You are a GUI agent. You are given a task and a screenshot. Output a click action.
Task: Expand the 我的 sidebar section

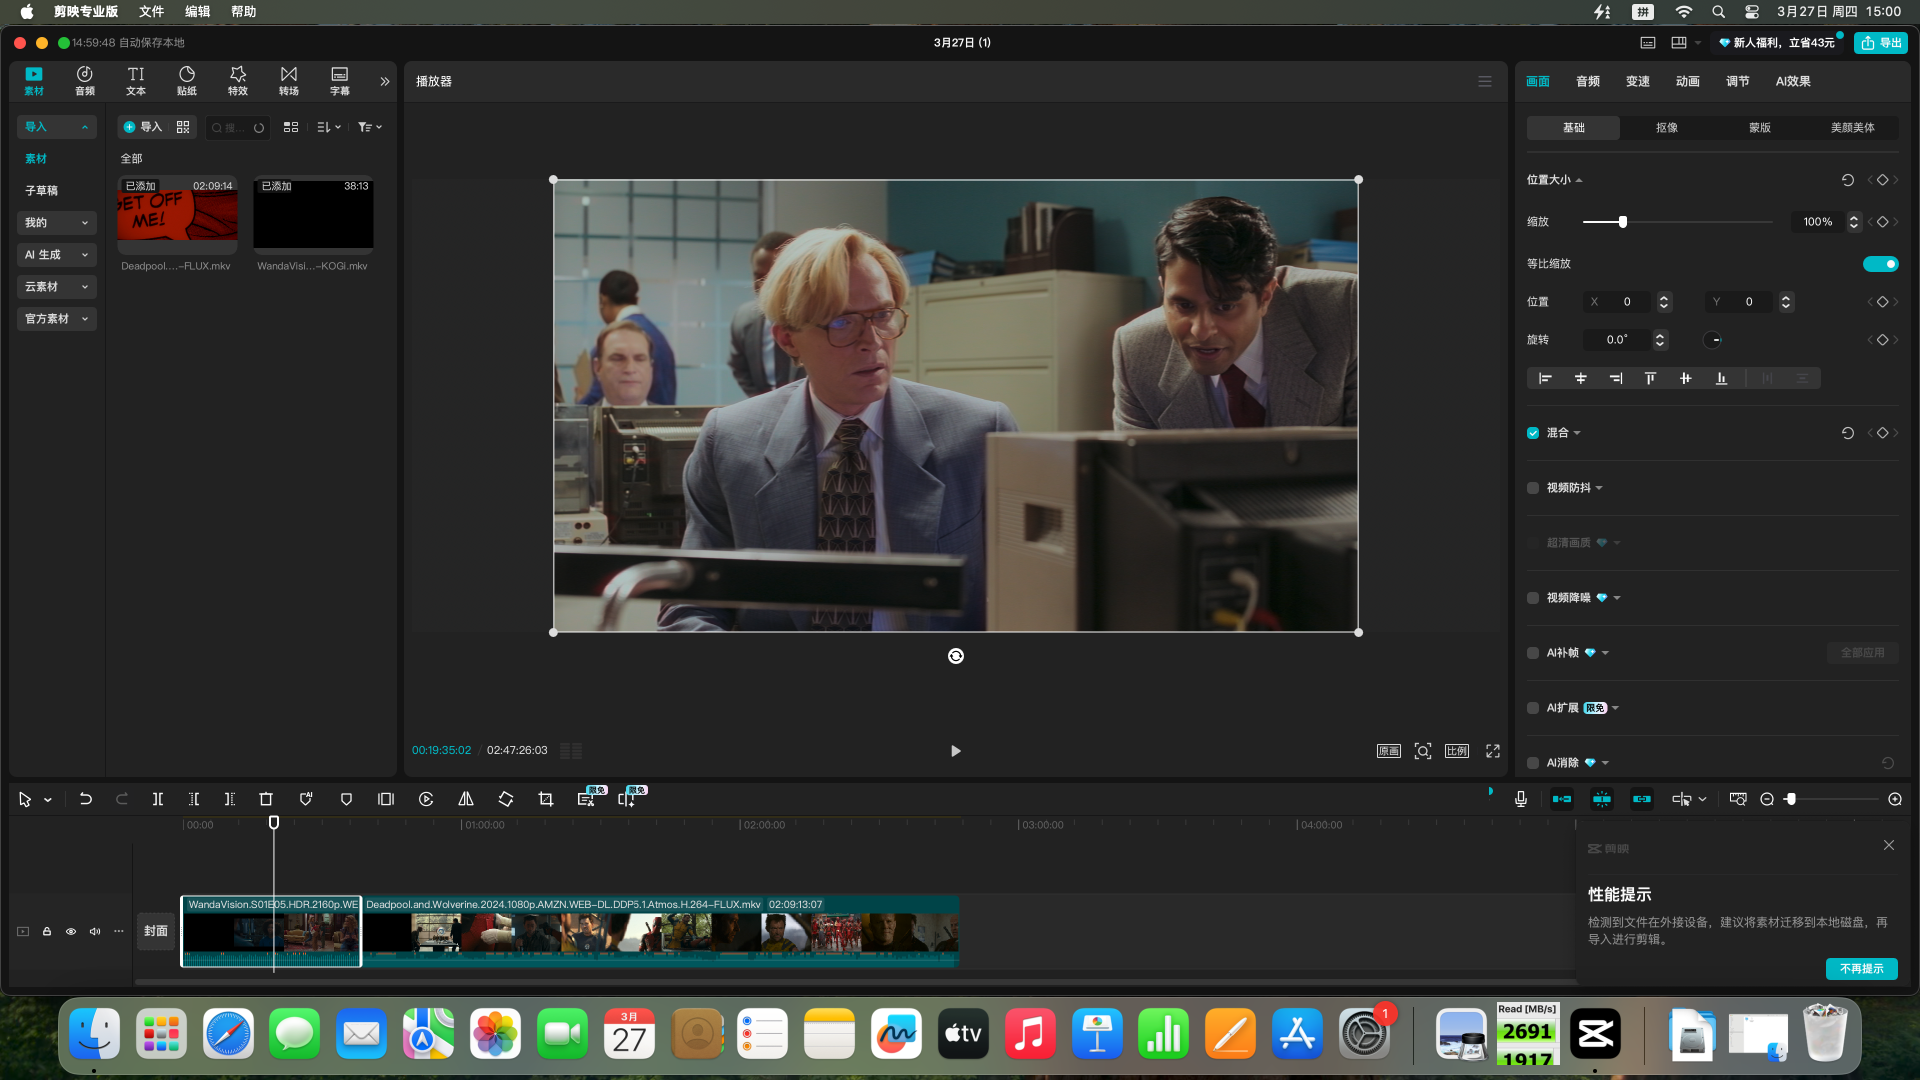tap(57, 223)
